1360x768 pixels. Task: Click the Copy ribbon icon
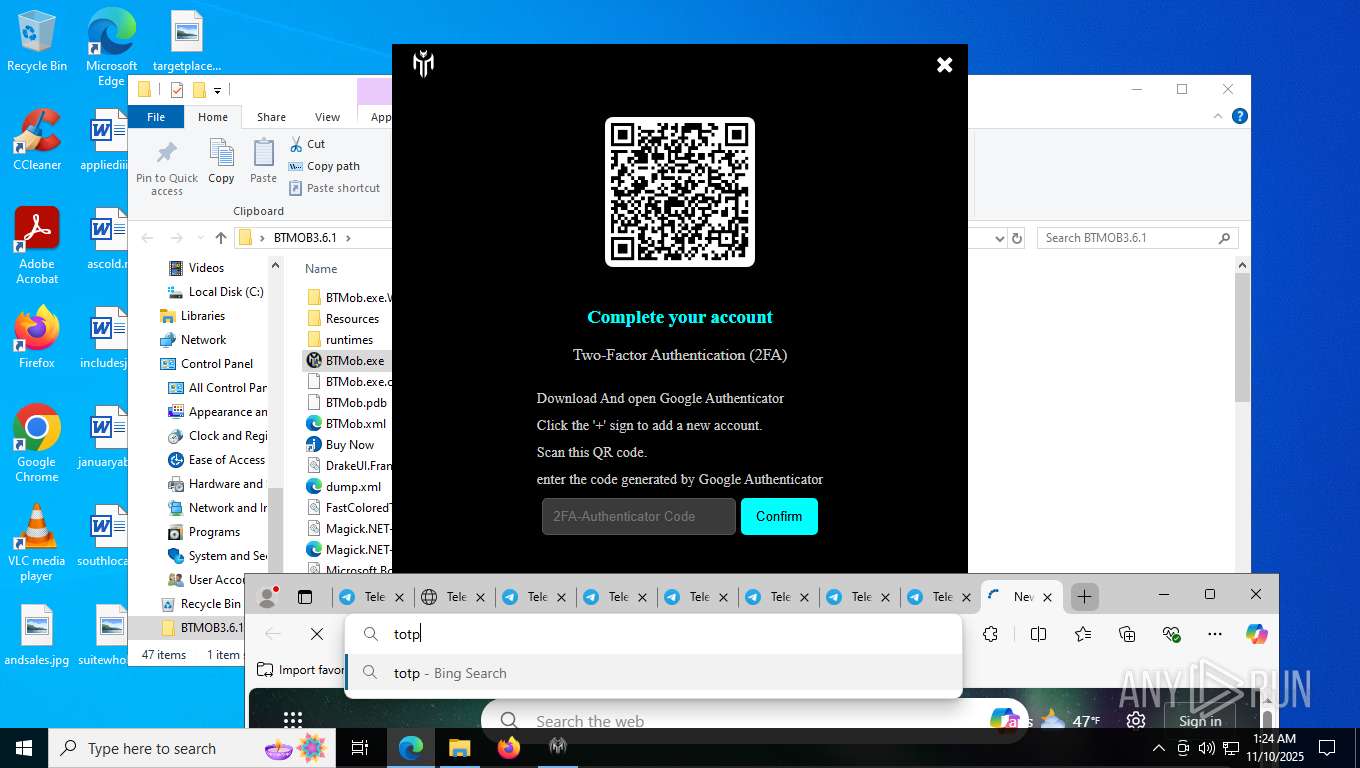click(221, 162)
